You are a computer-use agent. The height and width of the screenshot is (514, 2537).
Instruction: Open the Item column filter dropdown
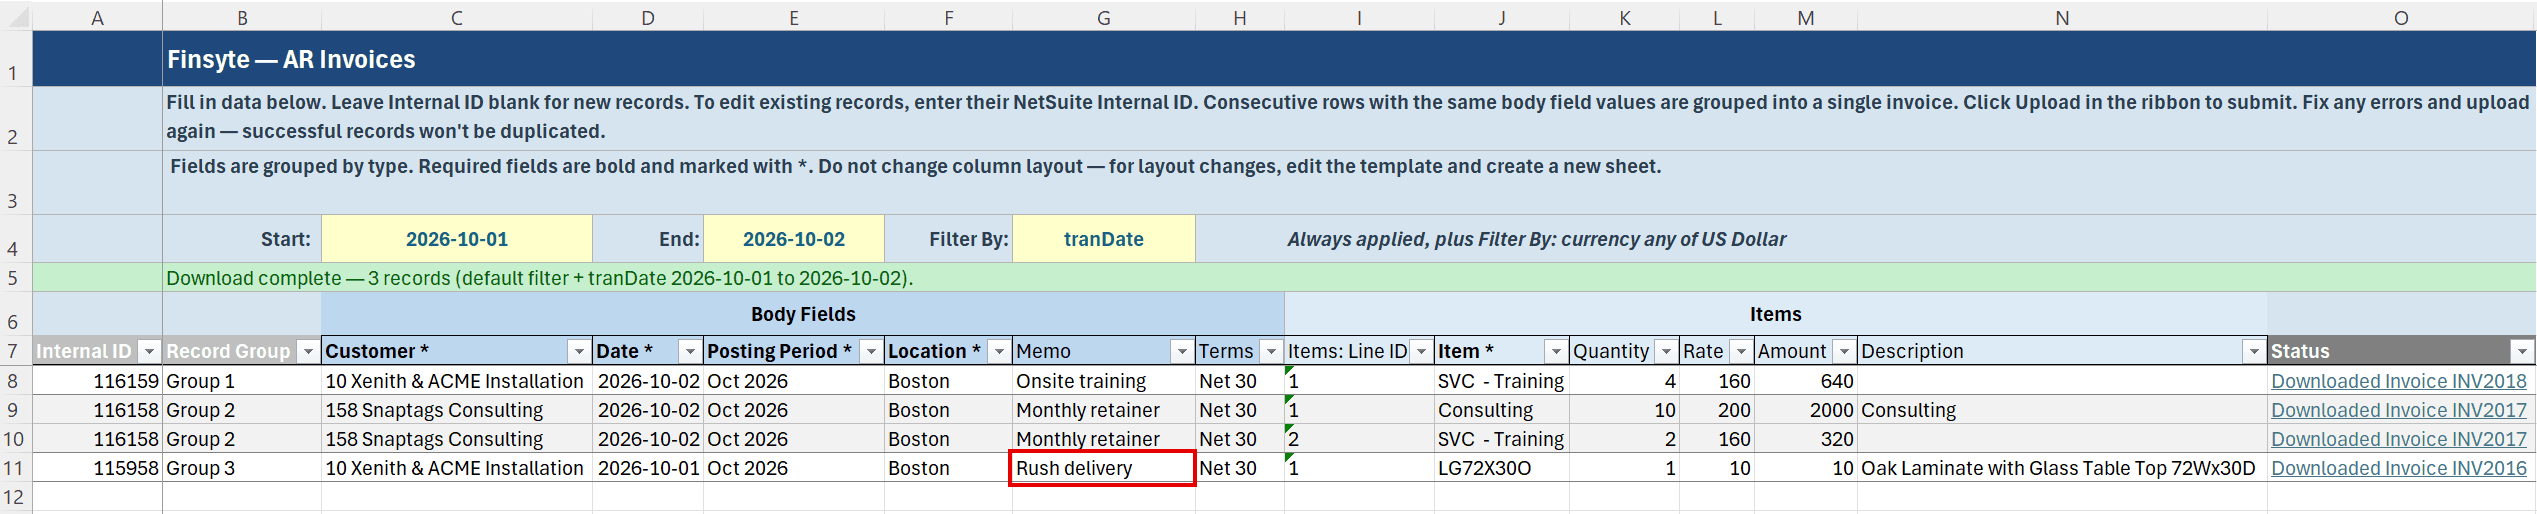click(x=1556, y=351)
